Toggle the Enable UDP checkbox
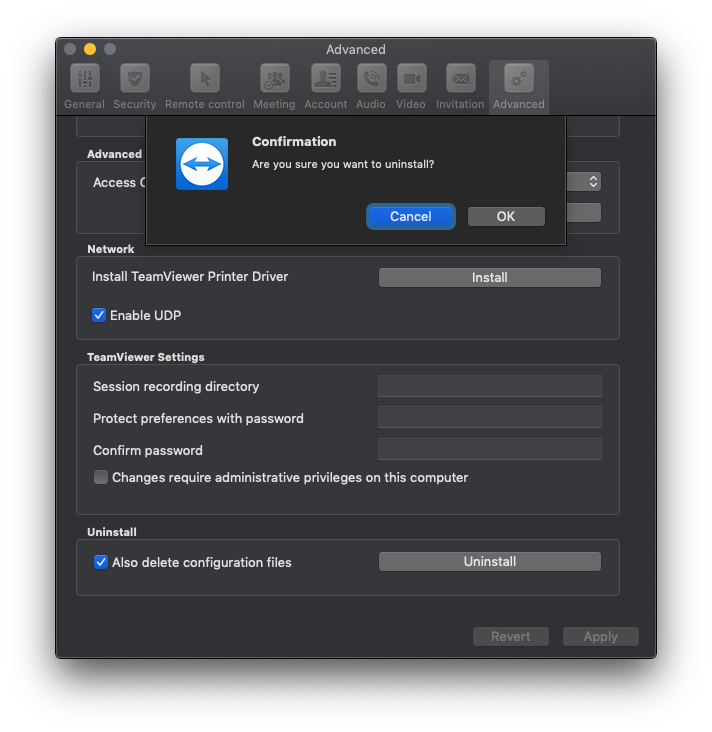 pos(99,315)
